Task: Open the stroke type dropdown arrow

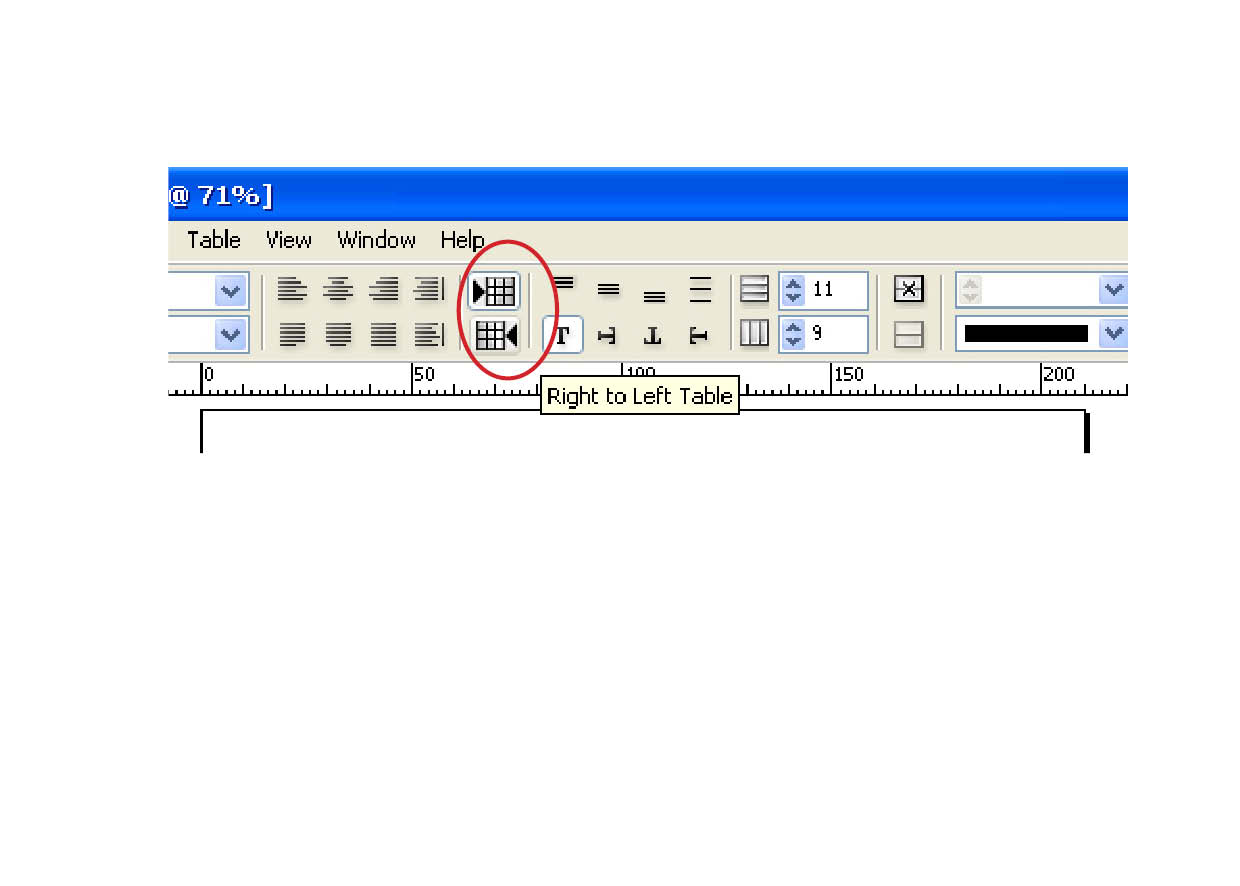Action: [x=1113, y=334]
